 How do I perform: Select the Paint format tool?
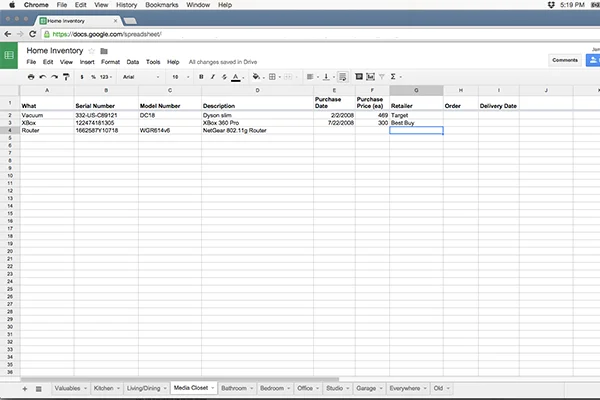[x=66, y=77]
